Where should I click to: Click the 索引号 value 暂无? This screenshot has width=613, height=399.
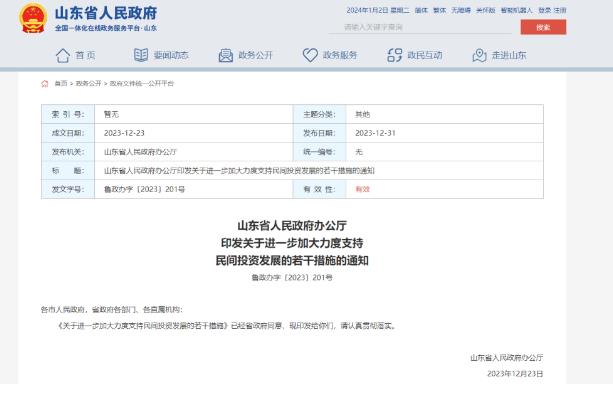[111, 114]
